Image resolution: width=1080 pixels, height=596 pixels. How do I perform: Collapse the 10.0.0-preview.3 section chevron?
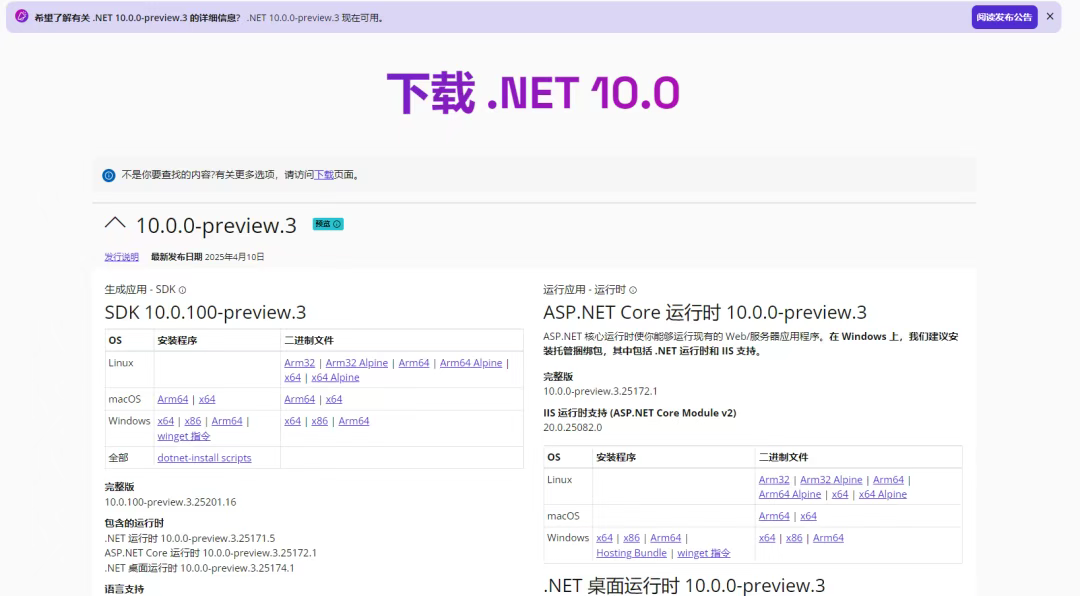pyautogui.click(x=115, y=223)
